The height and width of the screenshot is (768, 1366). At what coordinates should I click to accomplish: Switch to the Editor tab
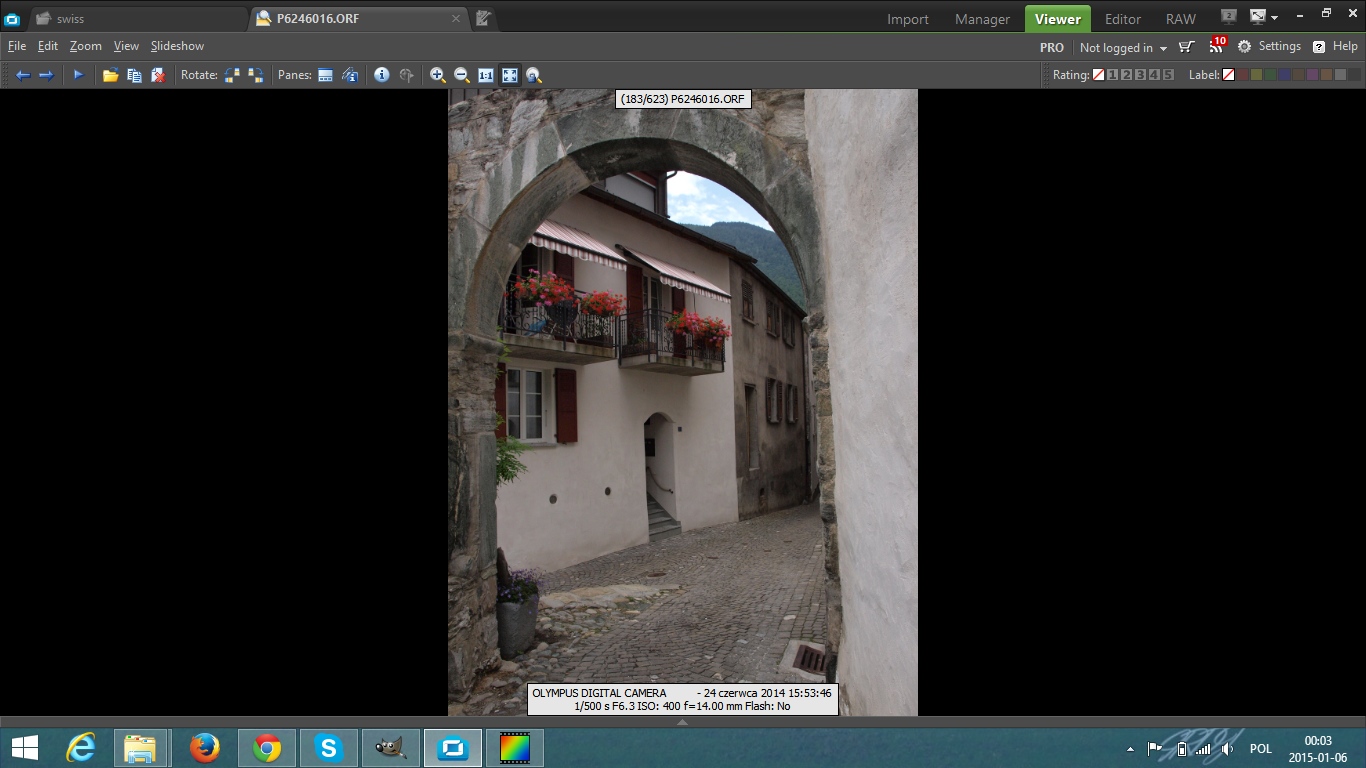point(1123,19)
